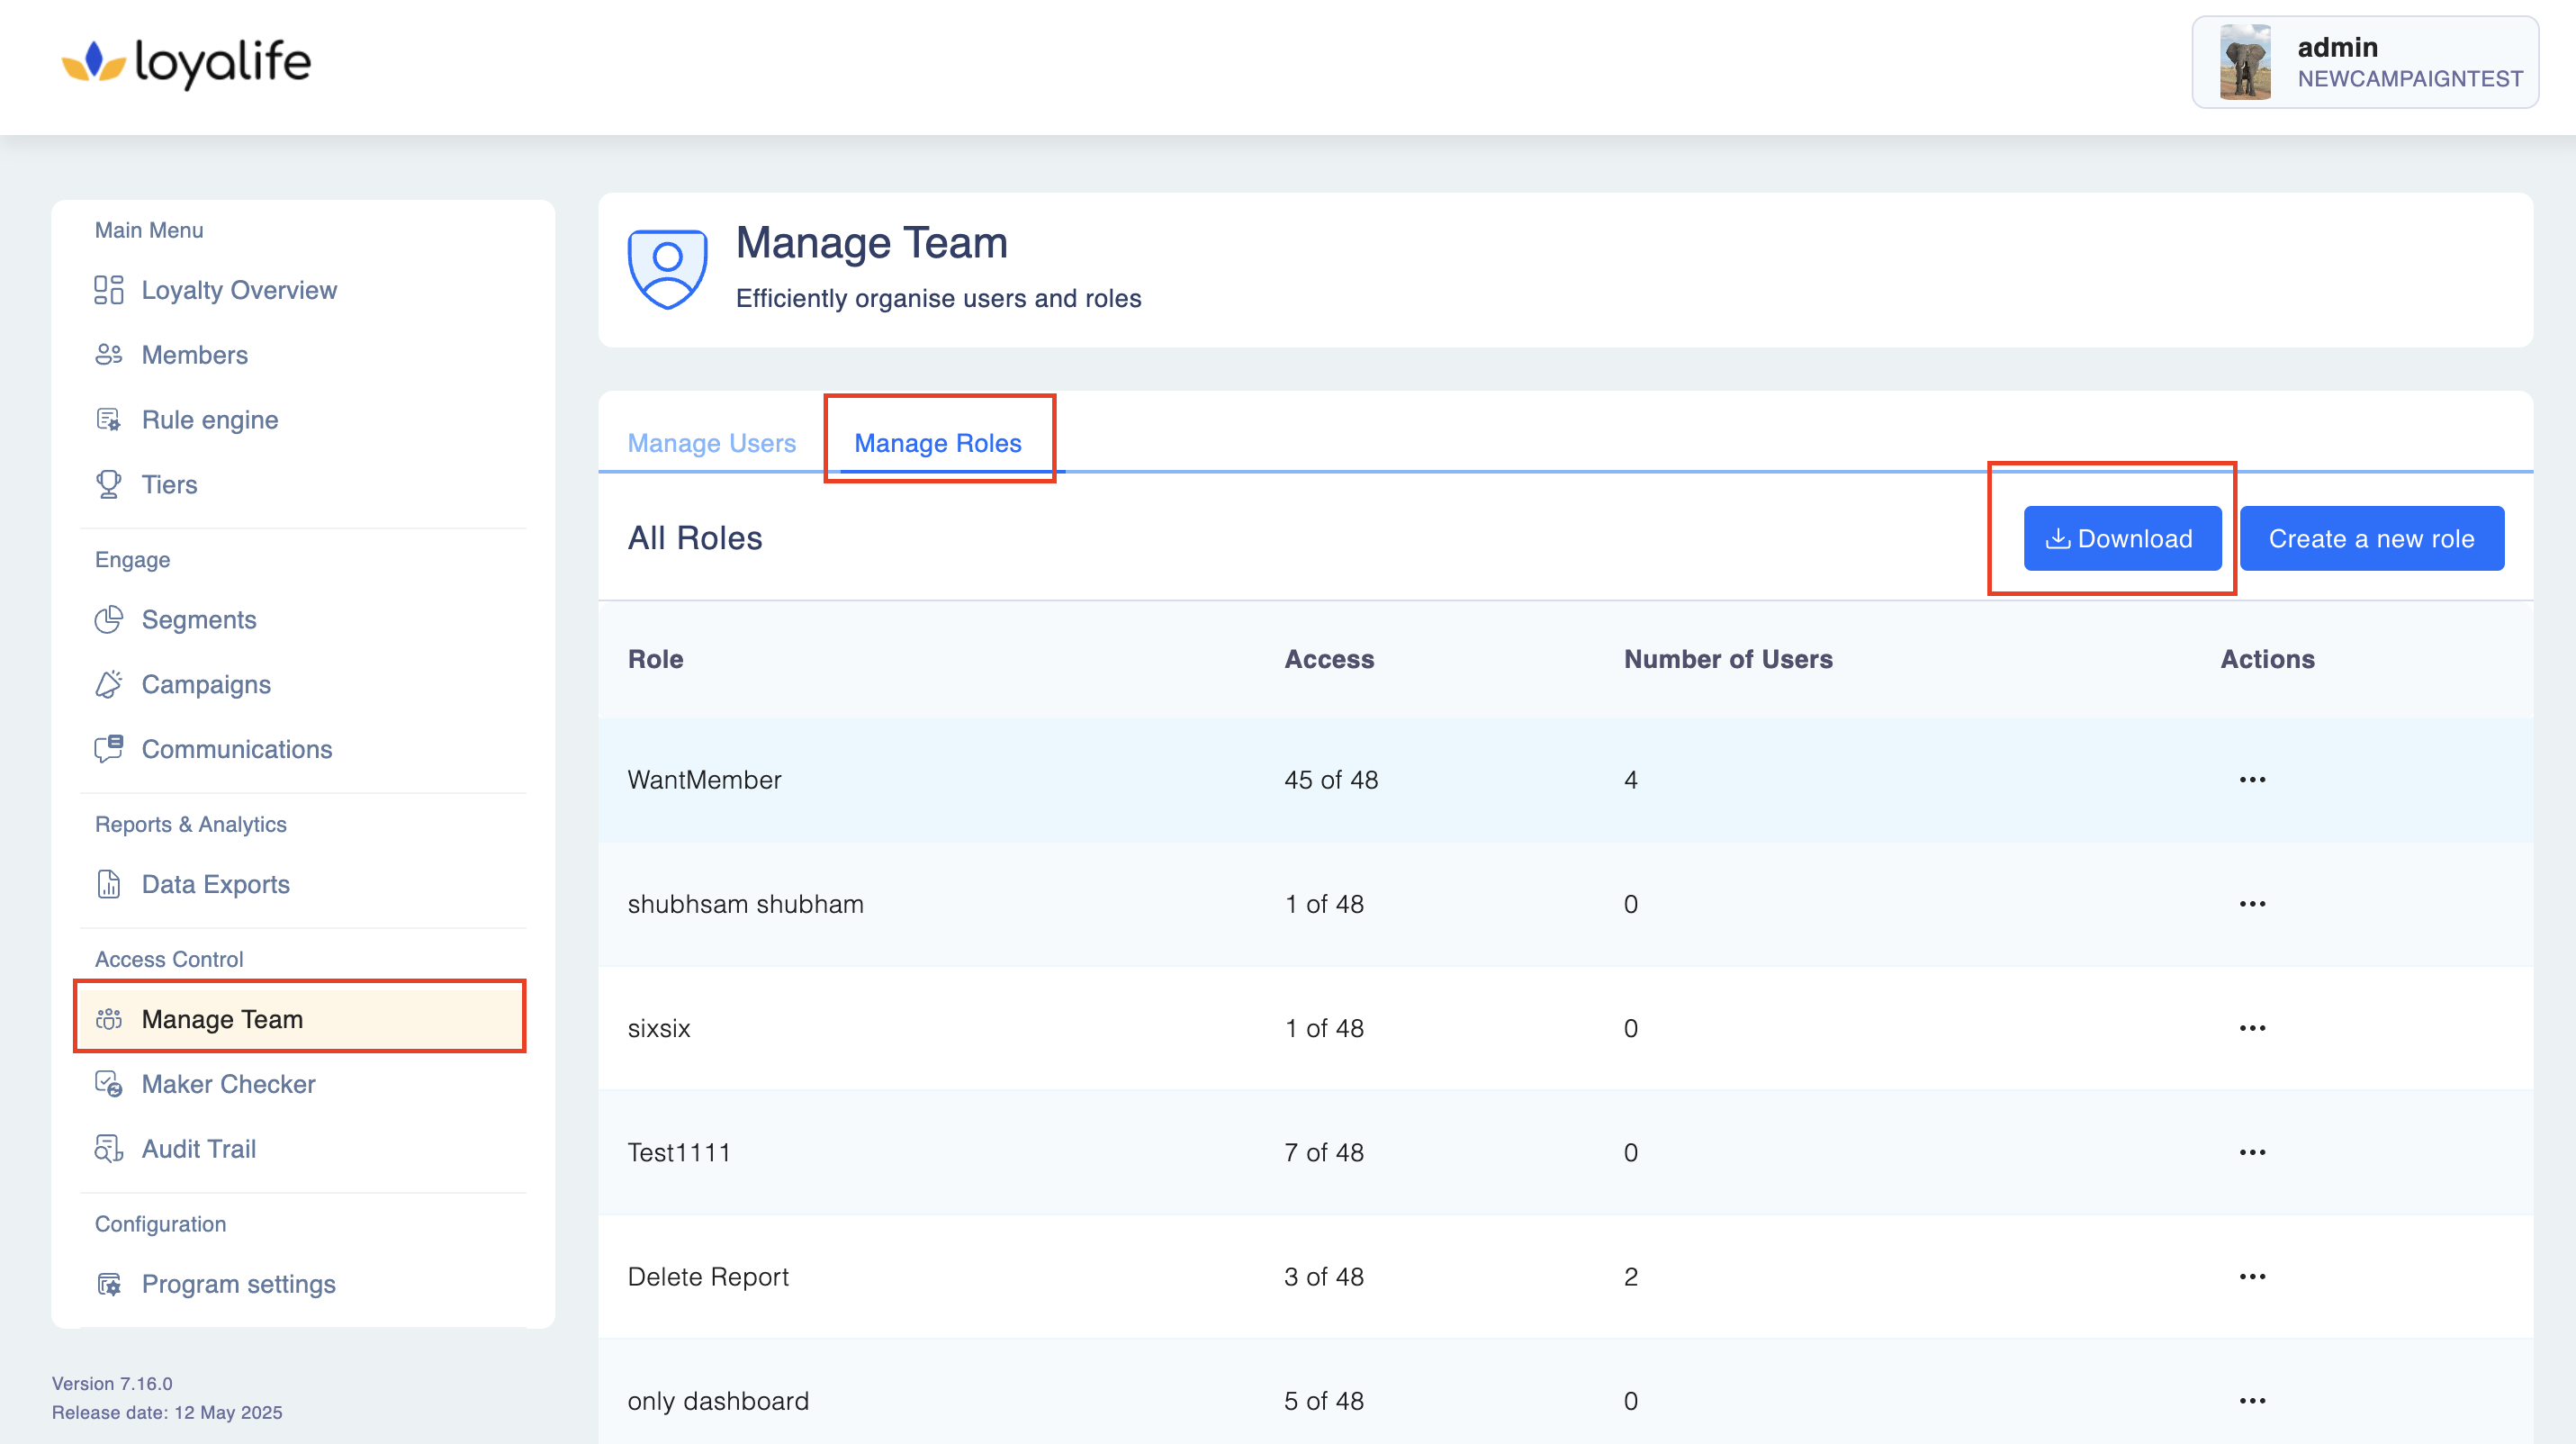
Task: Open the Maker Checker page
Action: coord(228,1084)
